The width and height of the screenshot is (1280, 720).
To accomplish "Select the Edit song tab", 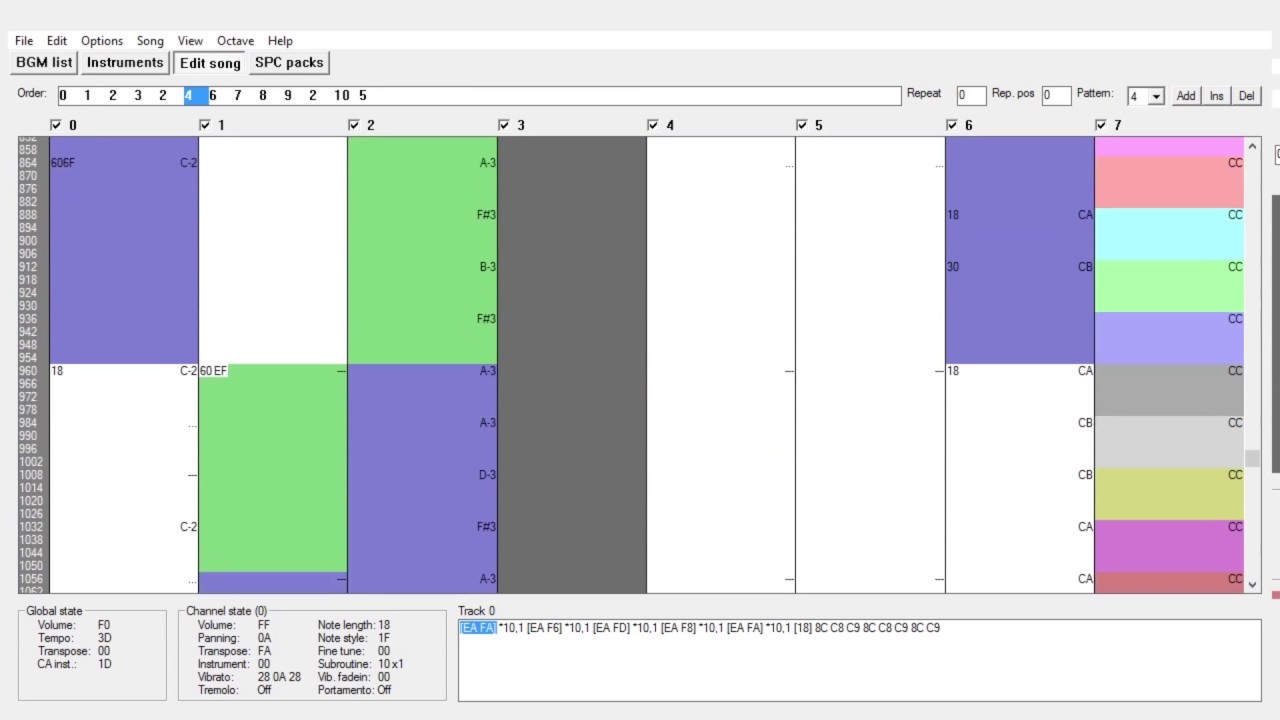I will tap(210, 63).
